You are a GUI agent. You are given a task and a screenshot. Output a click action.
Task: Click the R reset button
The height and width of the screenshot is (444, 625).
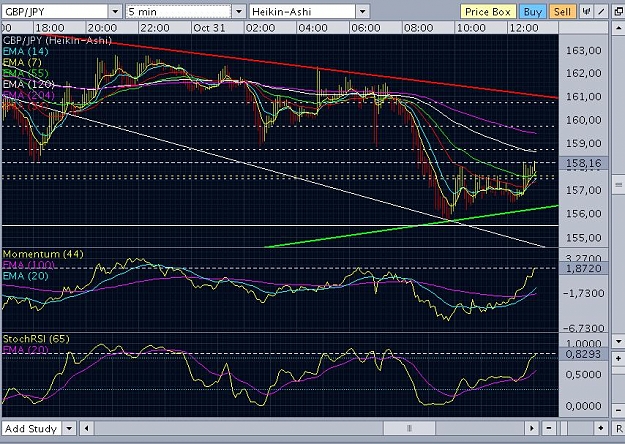tap(619, 428)
